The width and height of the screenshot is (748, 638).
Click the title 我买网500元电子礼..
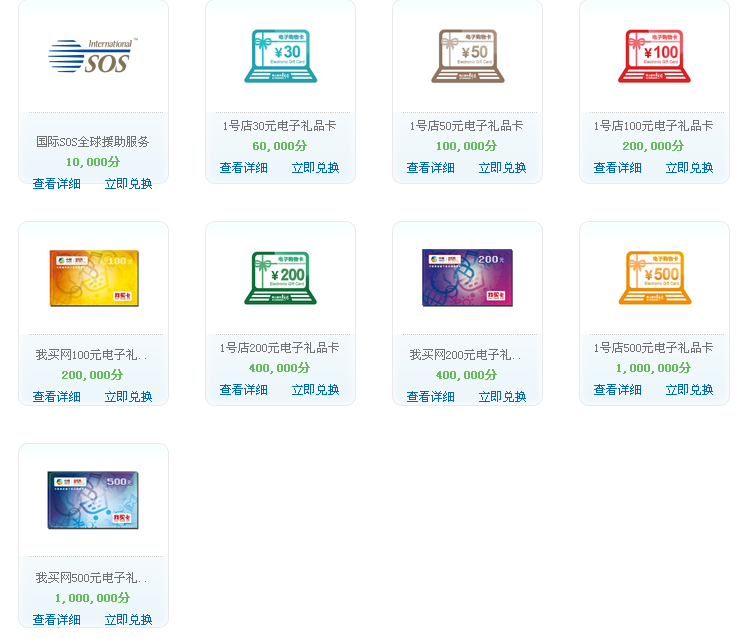pyautogui.click(x=91, y=578)
